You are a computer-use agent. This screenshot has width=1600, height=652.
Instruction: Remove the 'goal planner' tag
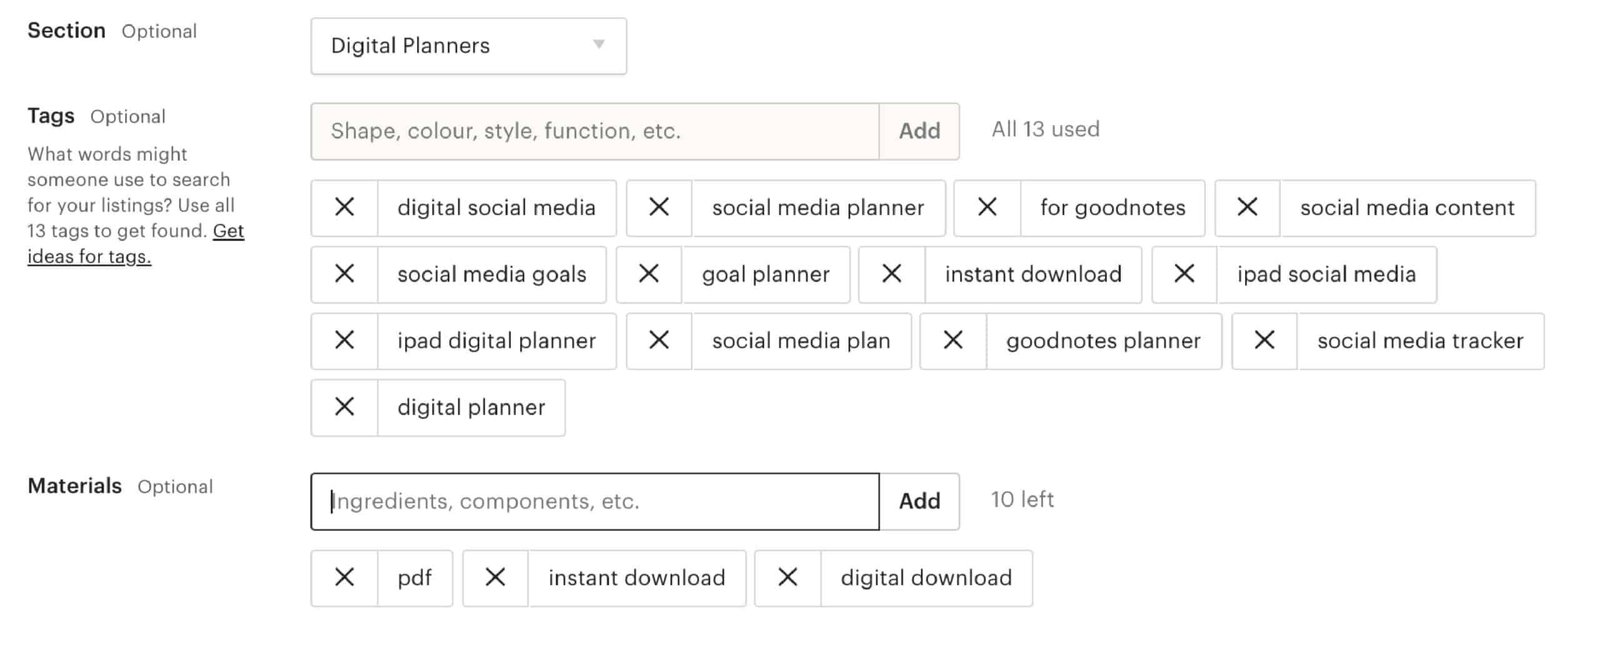[x=649, y=274]
